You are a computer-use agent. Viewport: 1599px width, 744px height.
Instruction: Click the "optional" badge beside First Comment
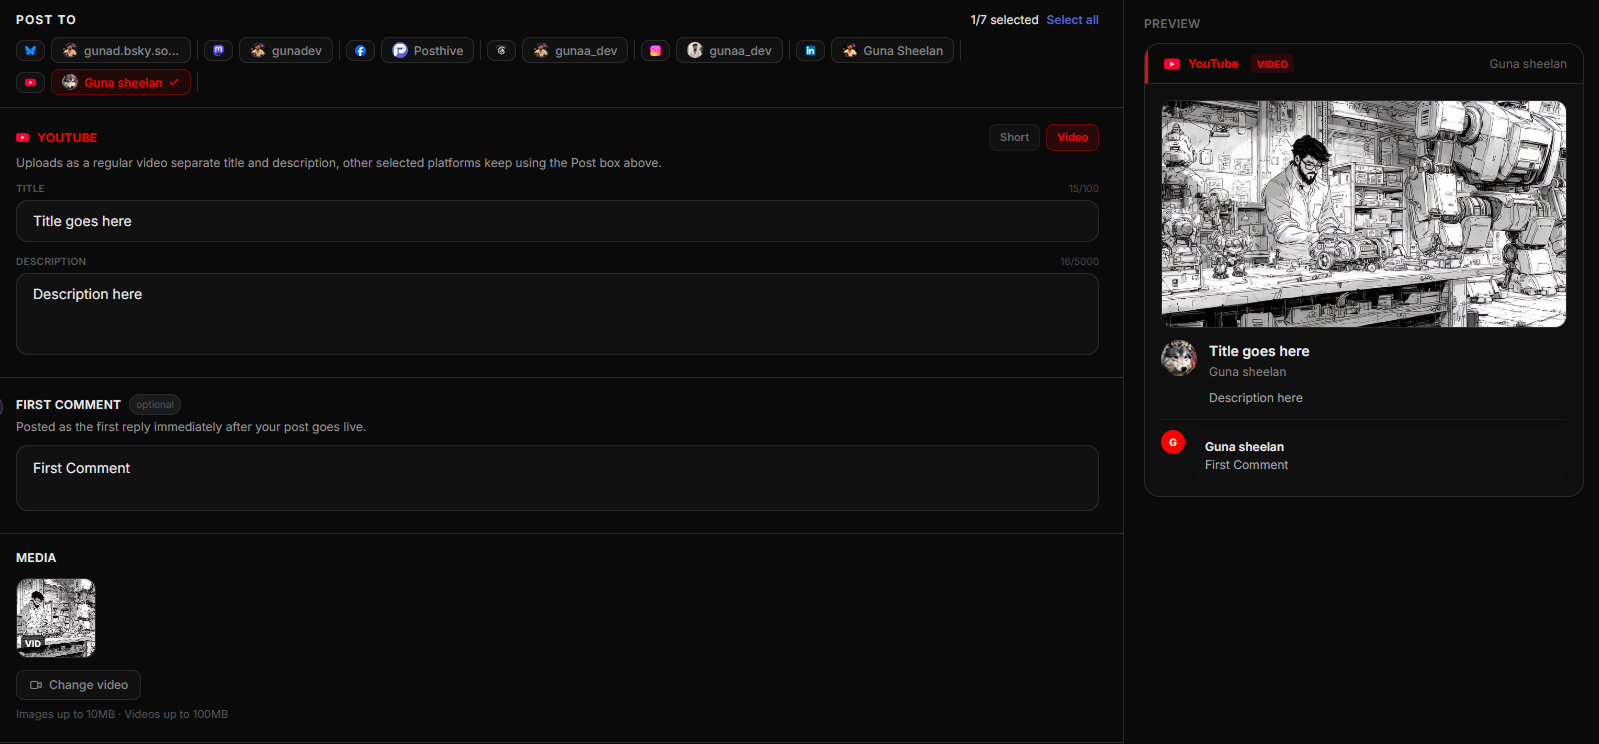[155, 405]
